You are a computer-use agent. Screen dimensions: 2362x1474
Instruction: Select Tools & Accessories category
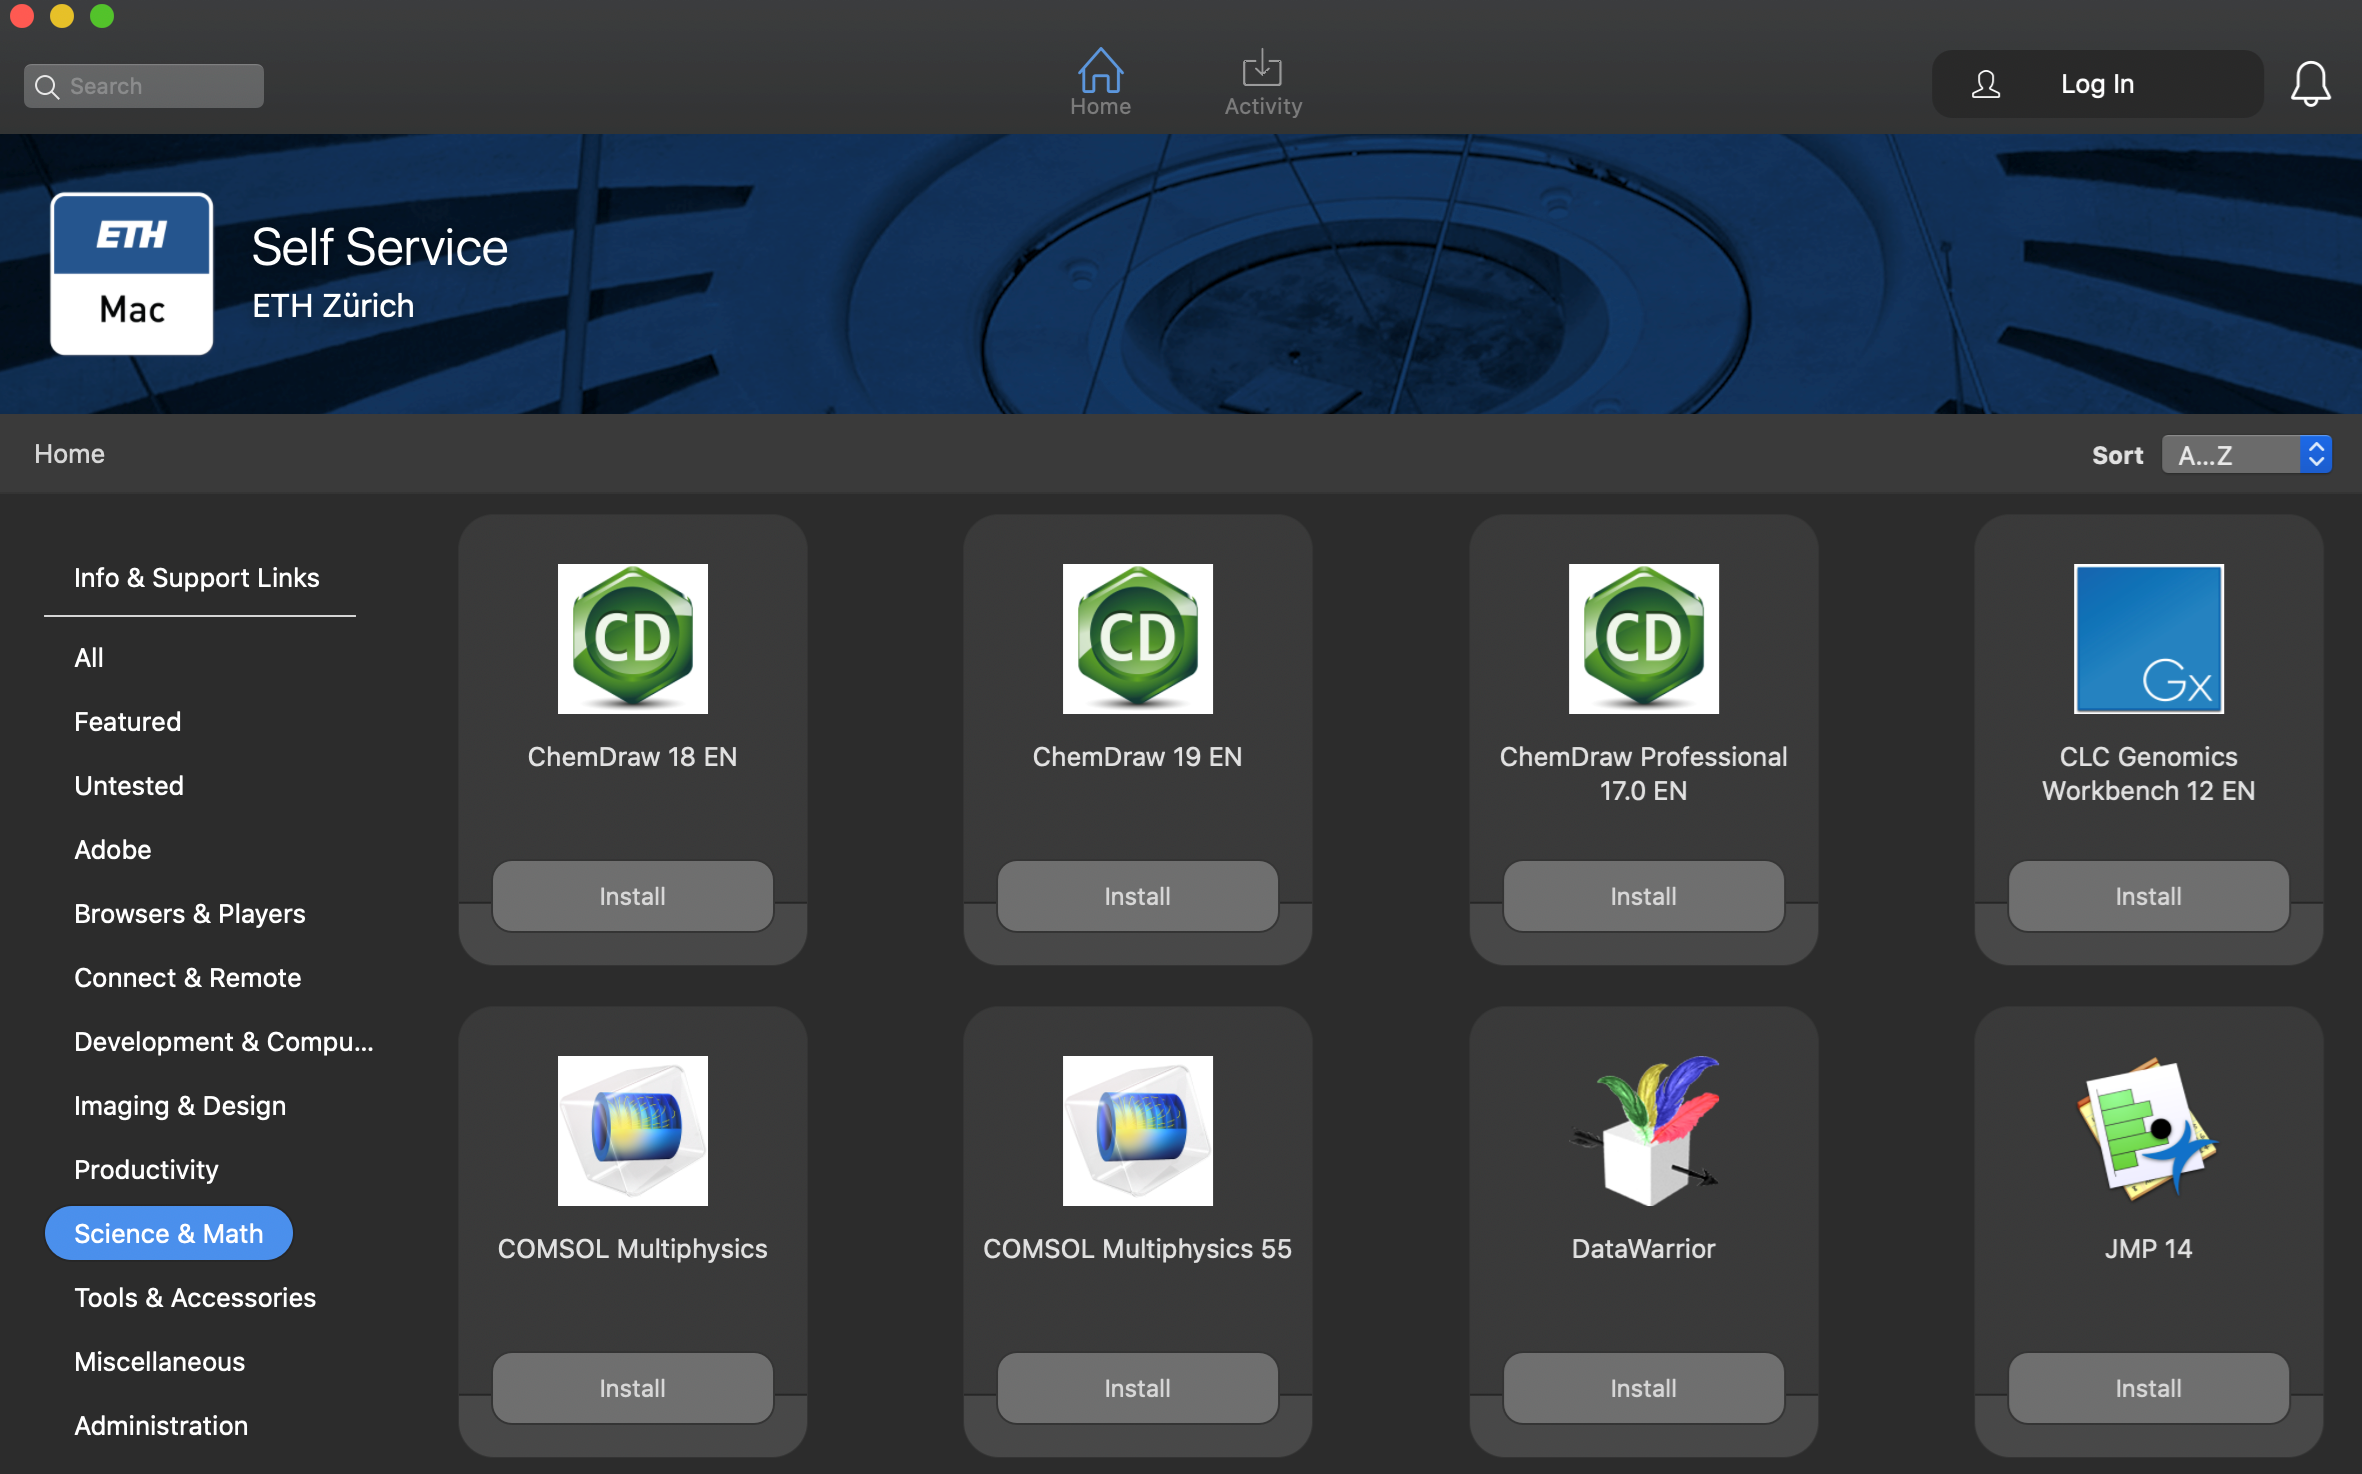point(195,1298)
